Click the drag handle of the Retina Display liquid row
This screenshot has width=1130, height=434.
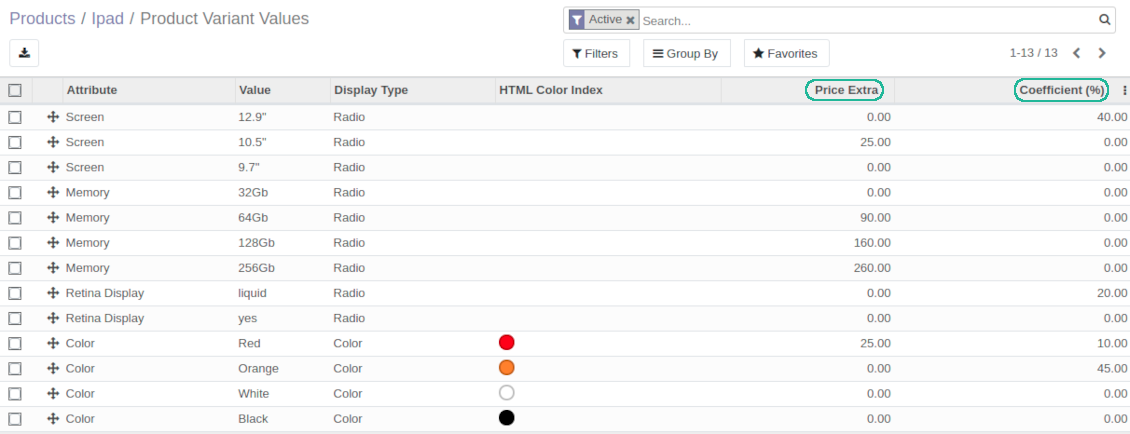(53, 293)
